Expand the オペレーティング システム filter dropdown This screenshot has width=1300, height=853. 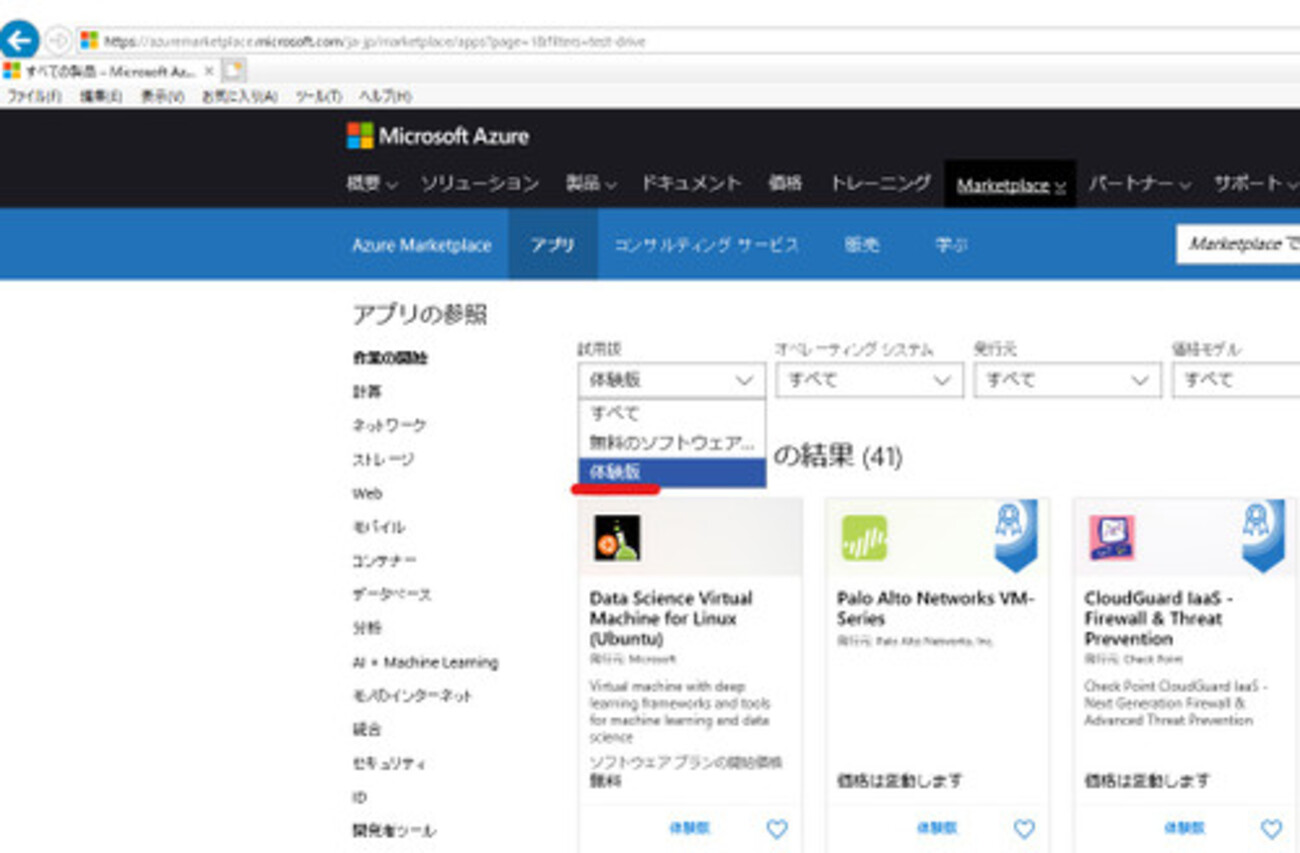point(869,380)
